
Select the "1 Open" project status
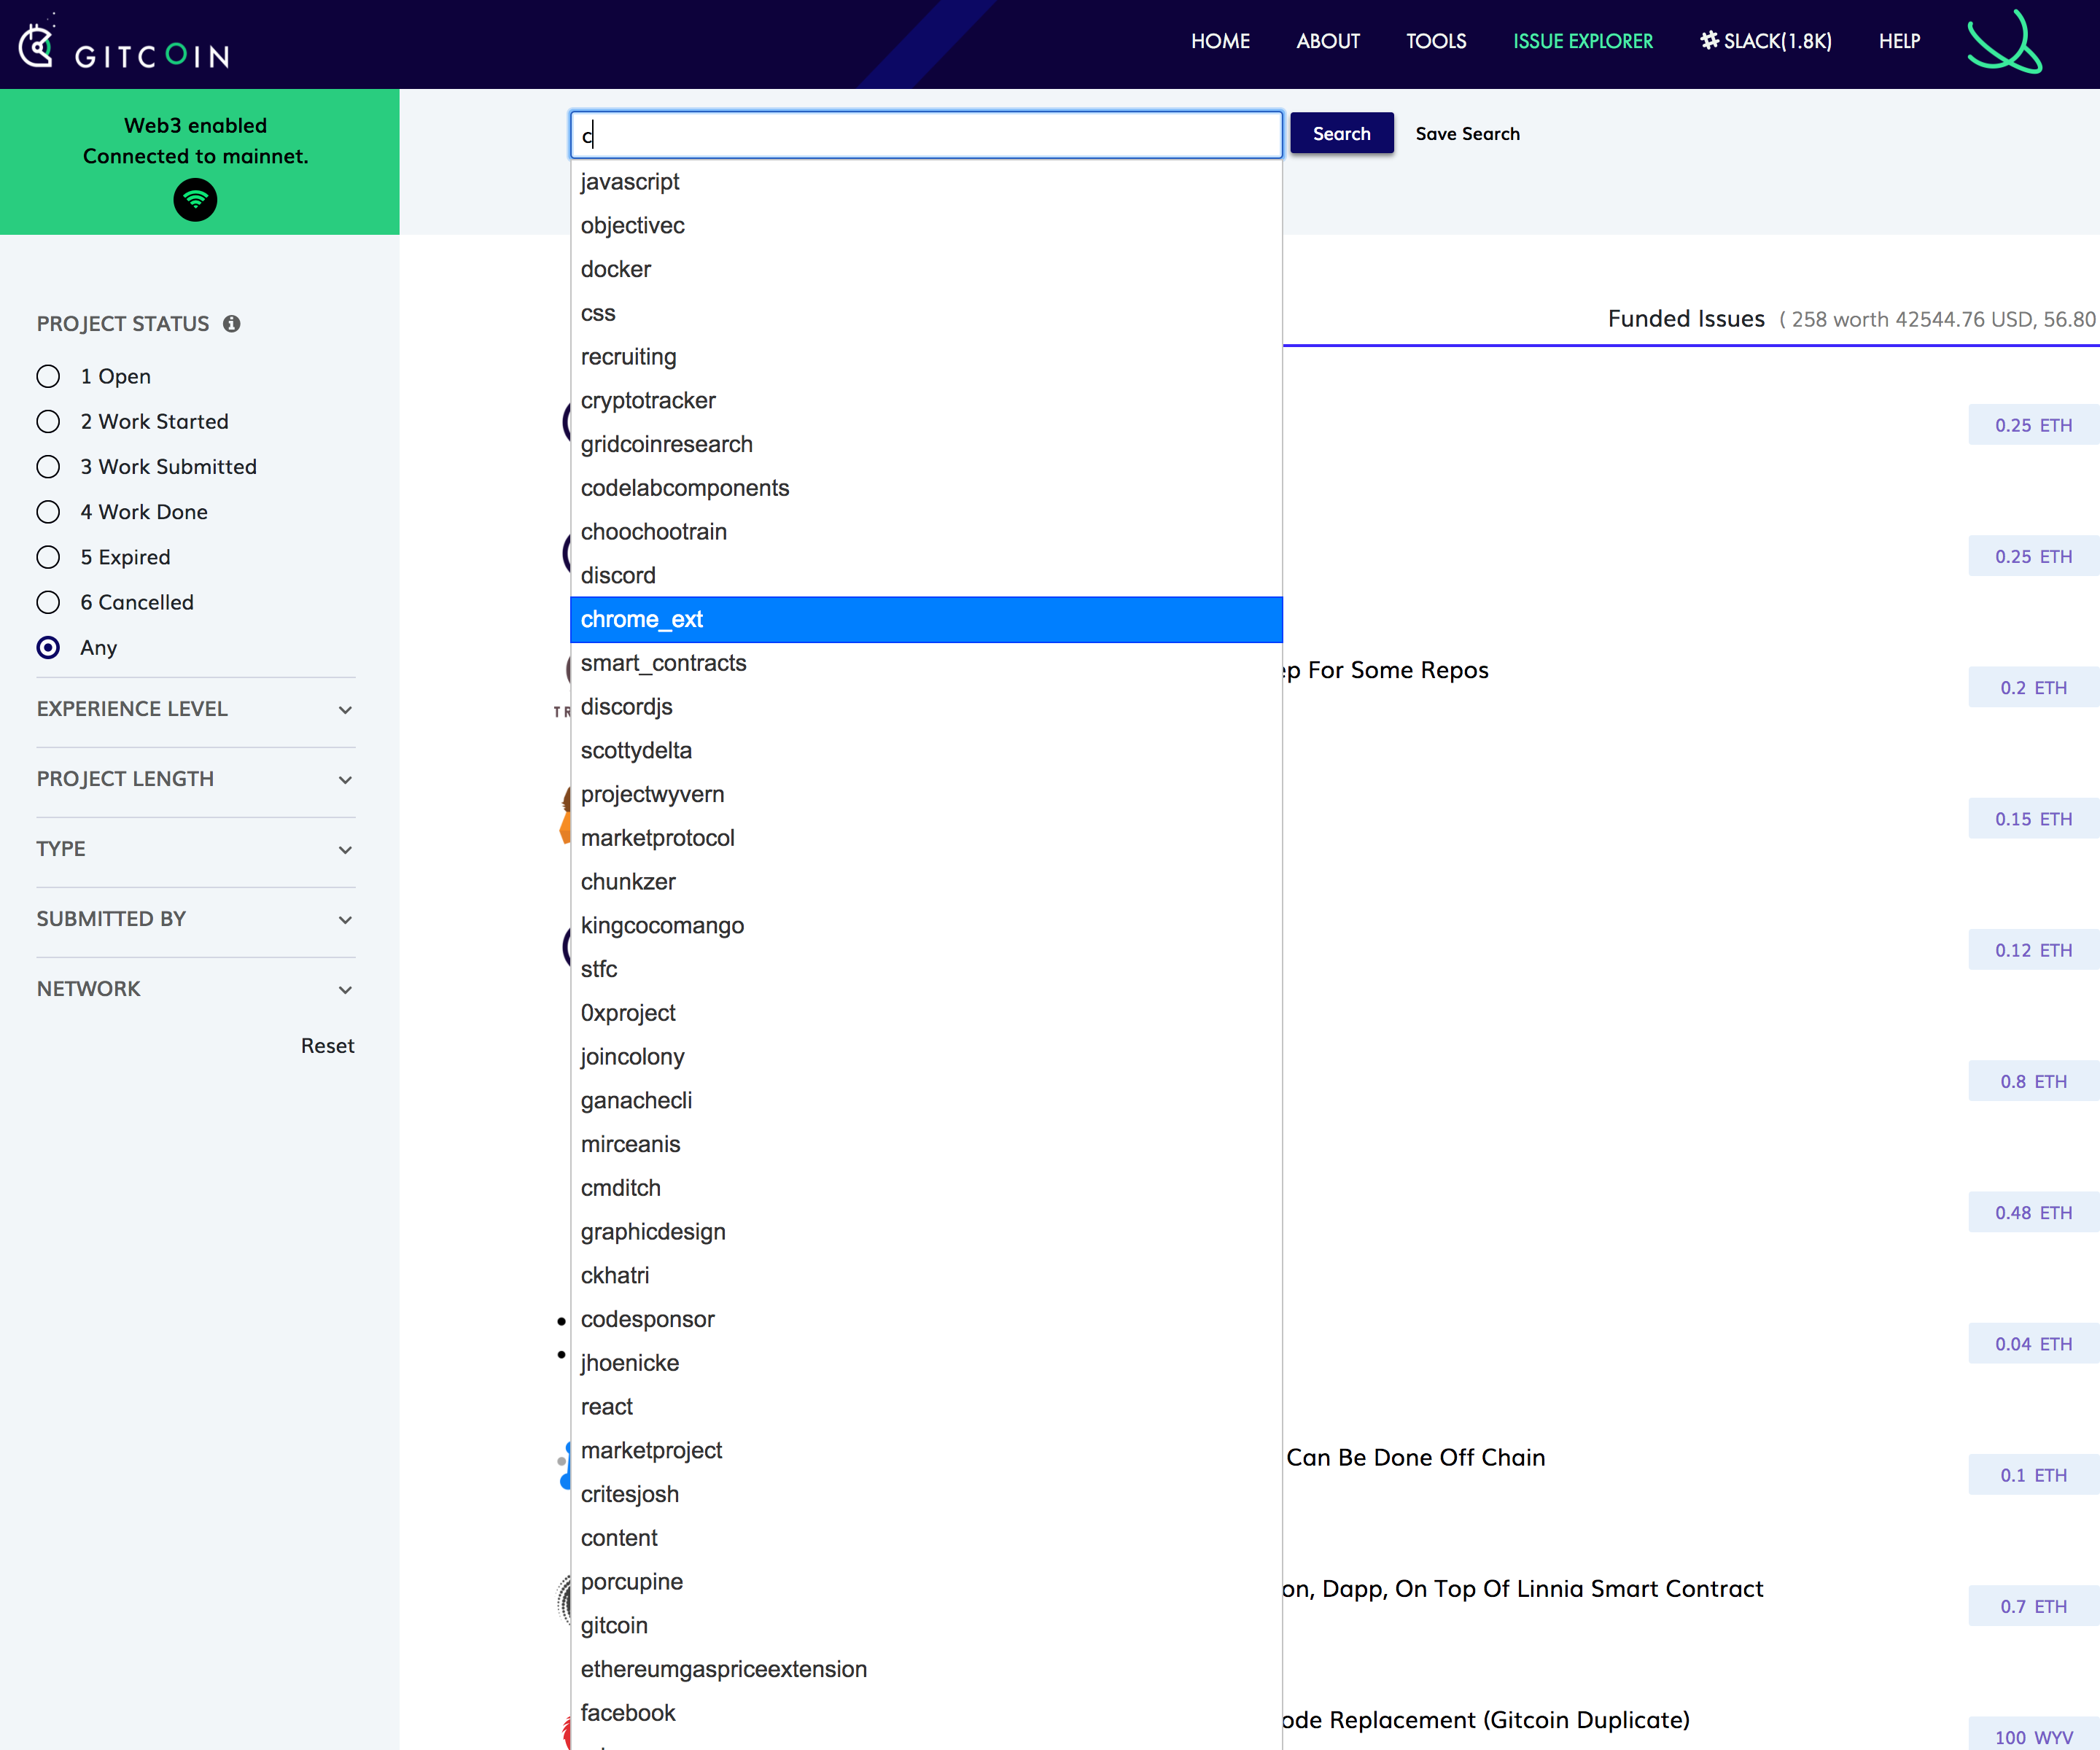(x=48, y=376)
